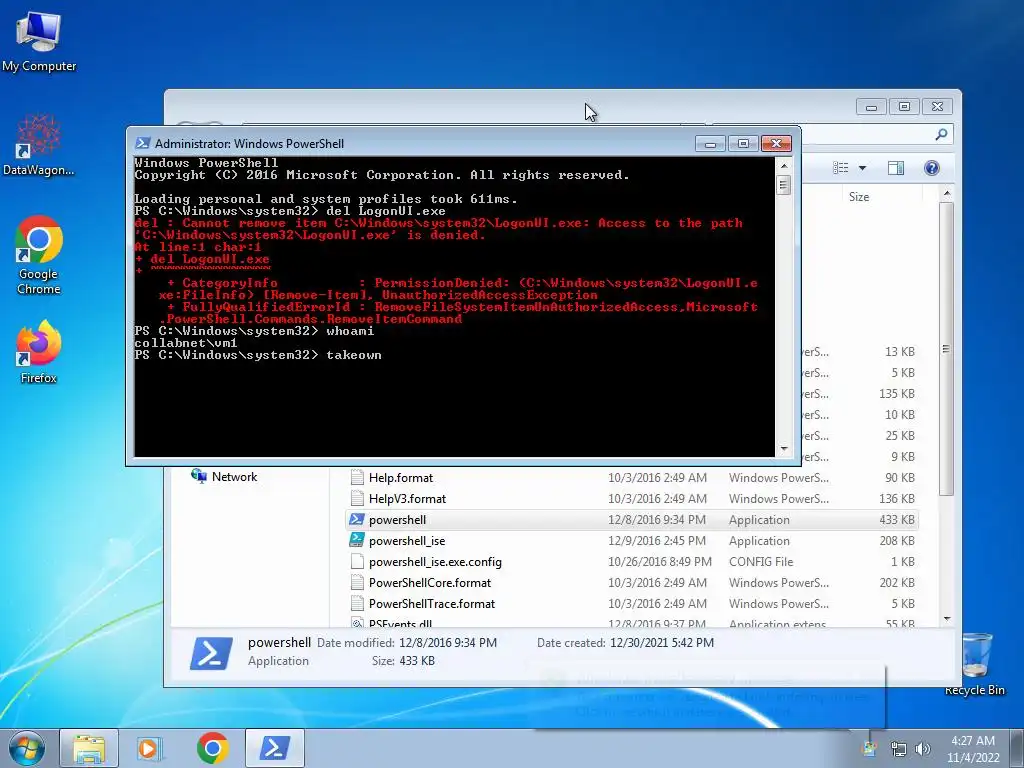Viewport: 1024px width, 768px height.
Task: Click Explorer file list scroll down arrow
Action: 947,618
